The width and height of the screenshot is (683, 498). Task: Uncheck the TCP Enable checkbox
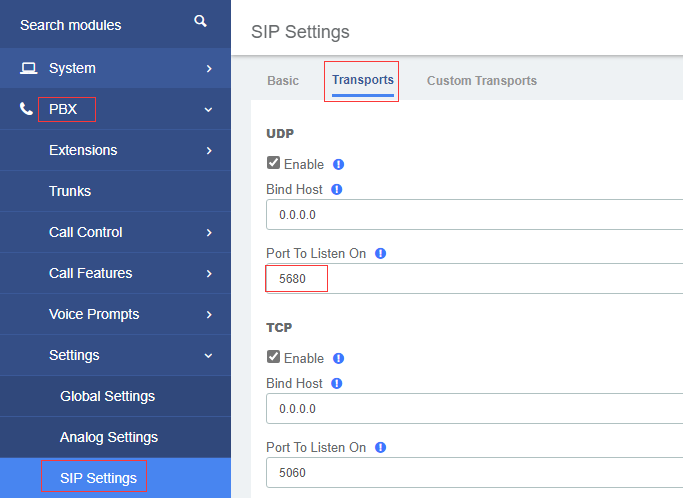pyautogui.click(x=273, y=357)
